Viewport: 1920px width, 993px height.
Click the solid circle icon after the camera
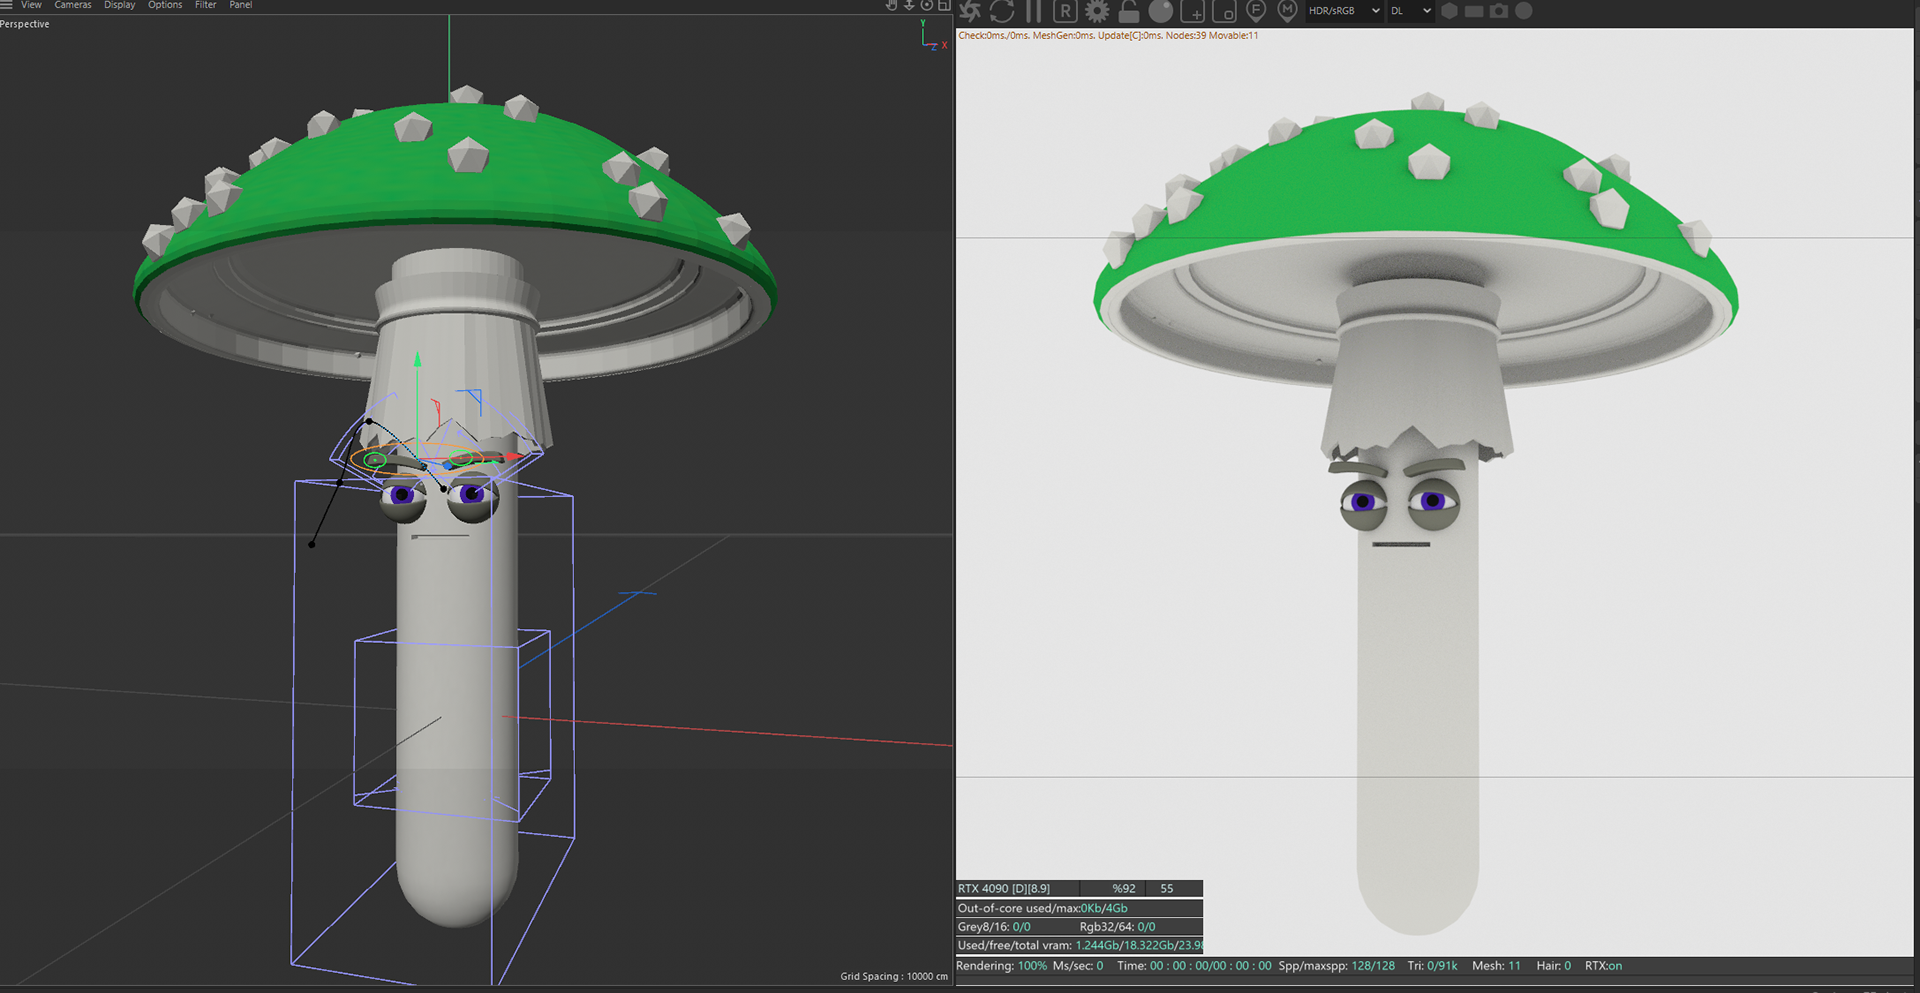pos(1524,11)
